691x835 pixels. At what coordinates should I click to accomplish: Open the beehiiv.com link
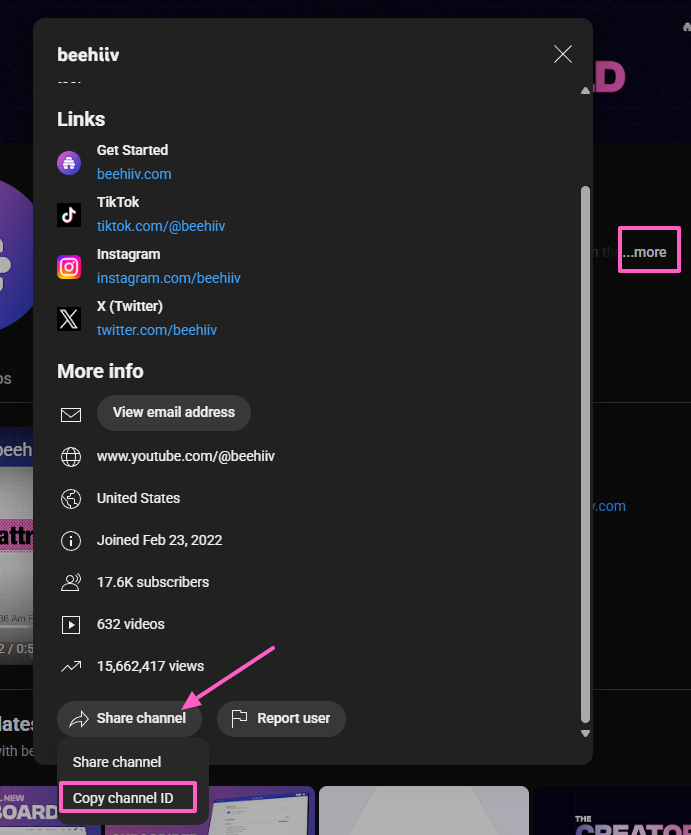(x=134, y=174)
